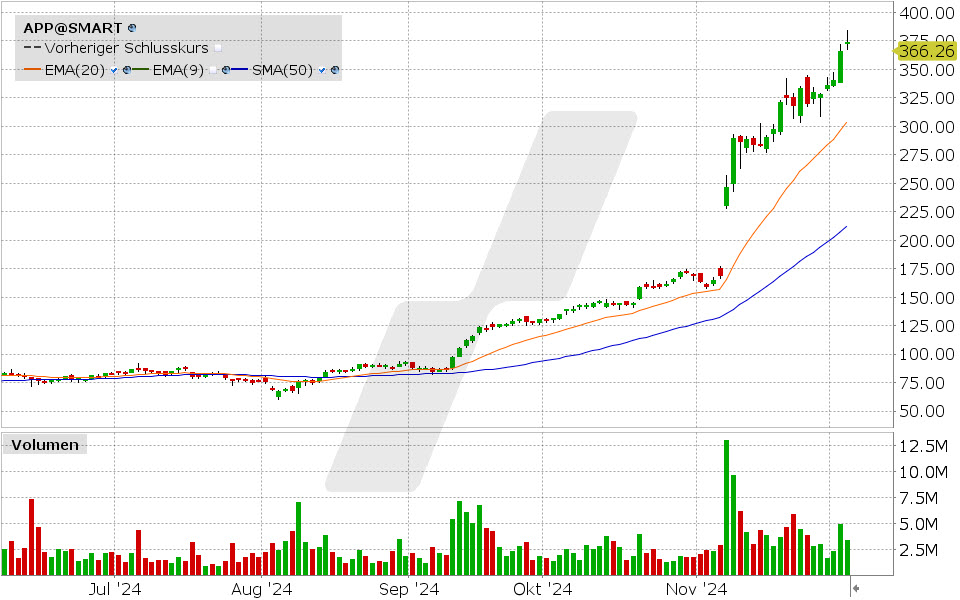The image size is (960, 600).
Task: Click the 7.5M volume axis label
Action: click(x=918, y=498)
